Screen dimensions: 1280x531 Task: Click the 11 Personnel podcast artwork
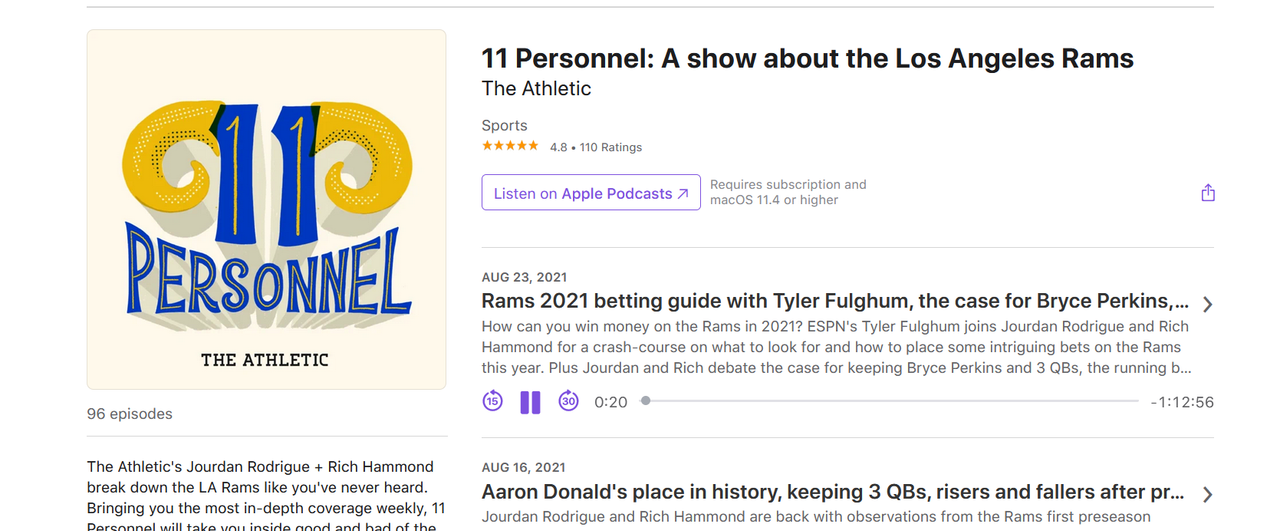(266, 209)
